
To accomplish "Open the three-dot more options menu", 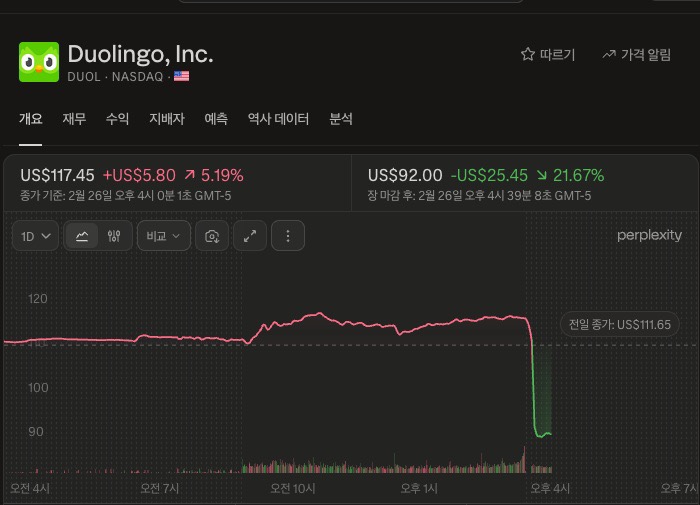I will pos(288,236).
